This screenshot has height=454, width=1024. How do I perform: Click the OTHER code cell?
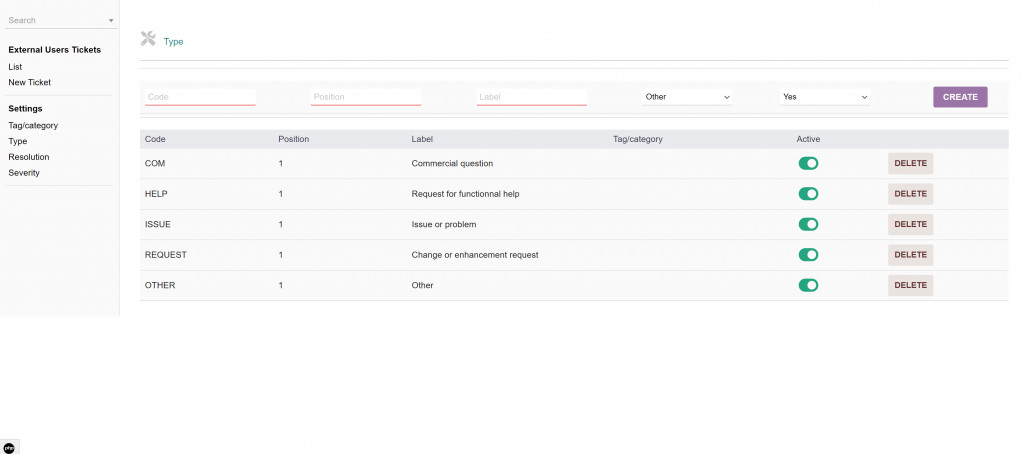click(160, 285)
